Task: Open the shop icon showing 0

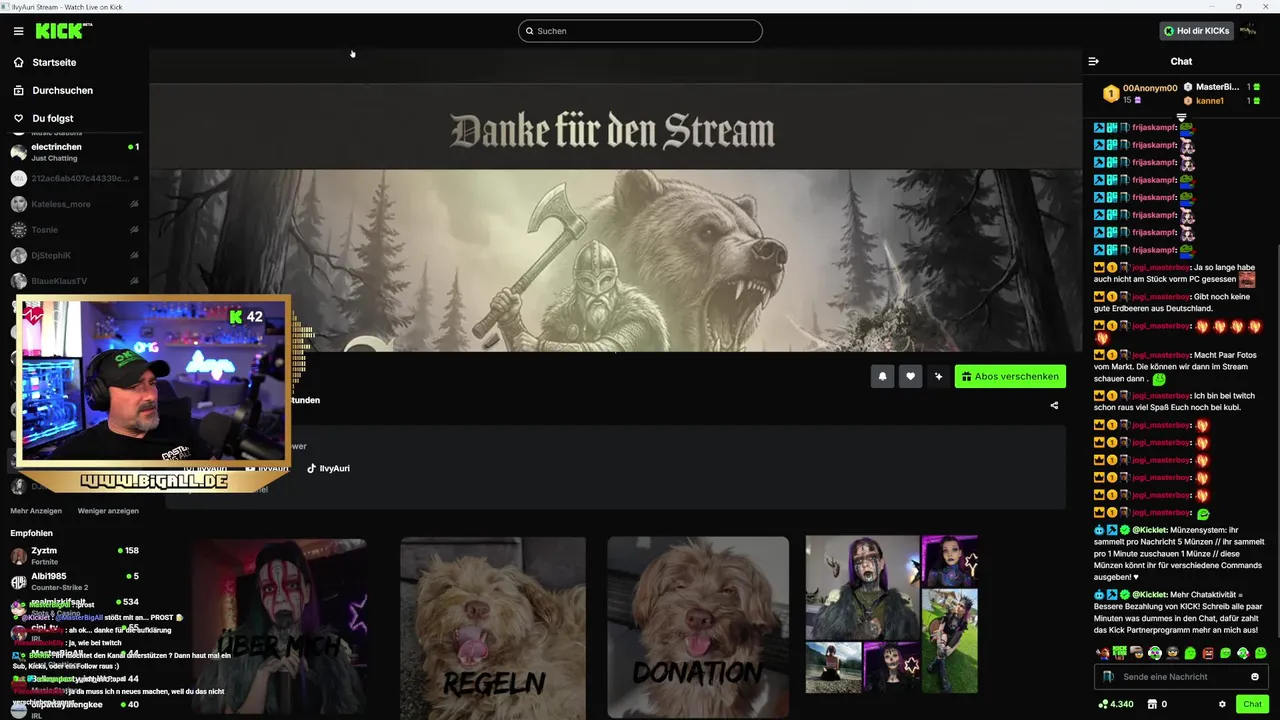Action: [1156, 704]
